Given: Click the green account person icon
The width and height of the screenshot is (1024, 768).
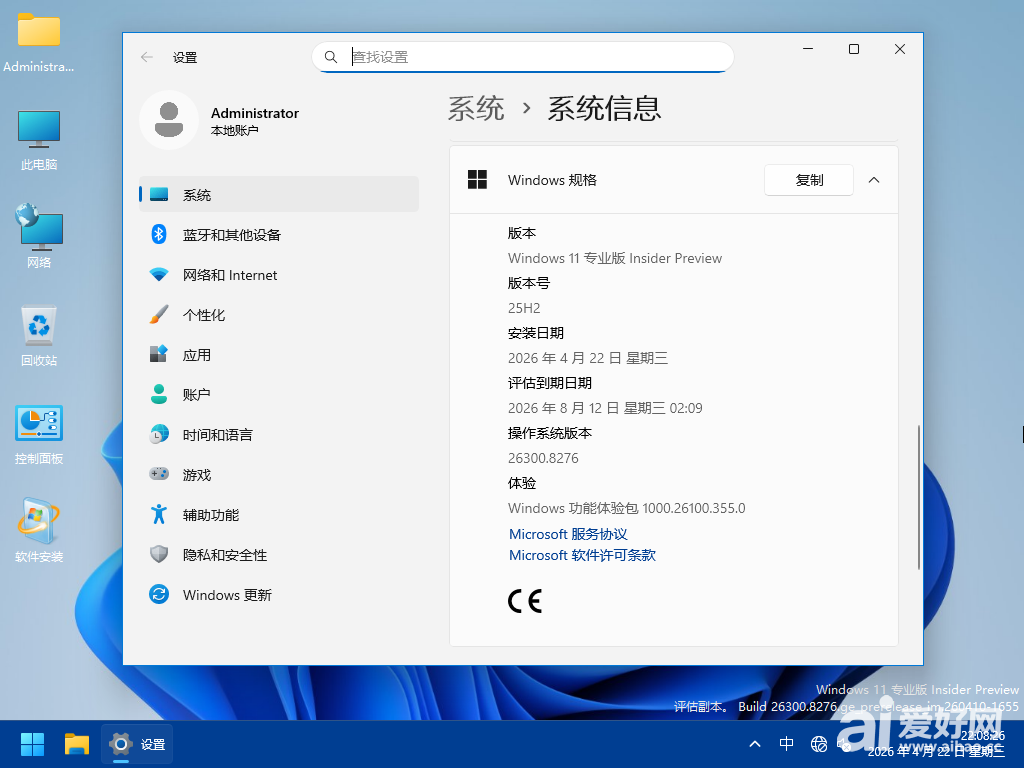Looking at the screenshot, I should click(x=159, y=394).
